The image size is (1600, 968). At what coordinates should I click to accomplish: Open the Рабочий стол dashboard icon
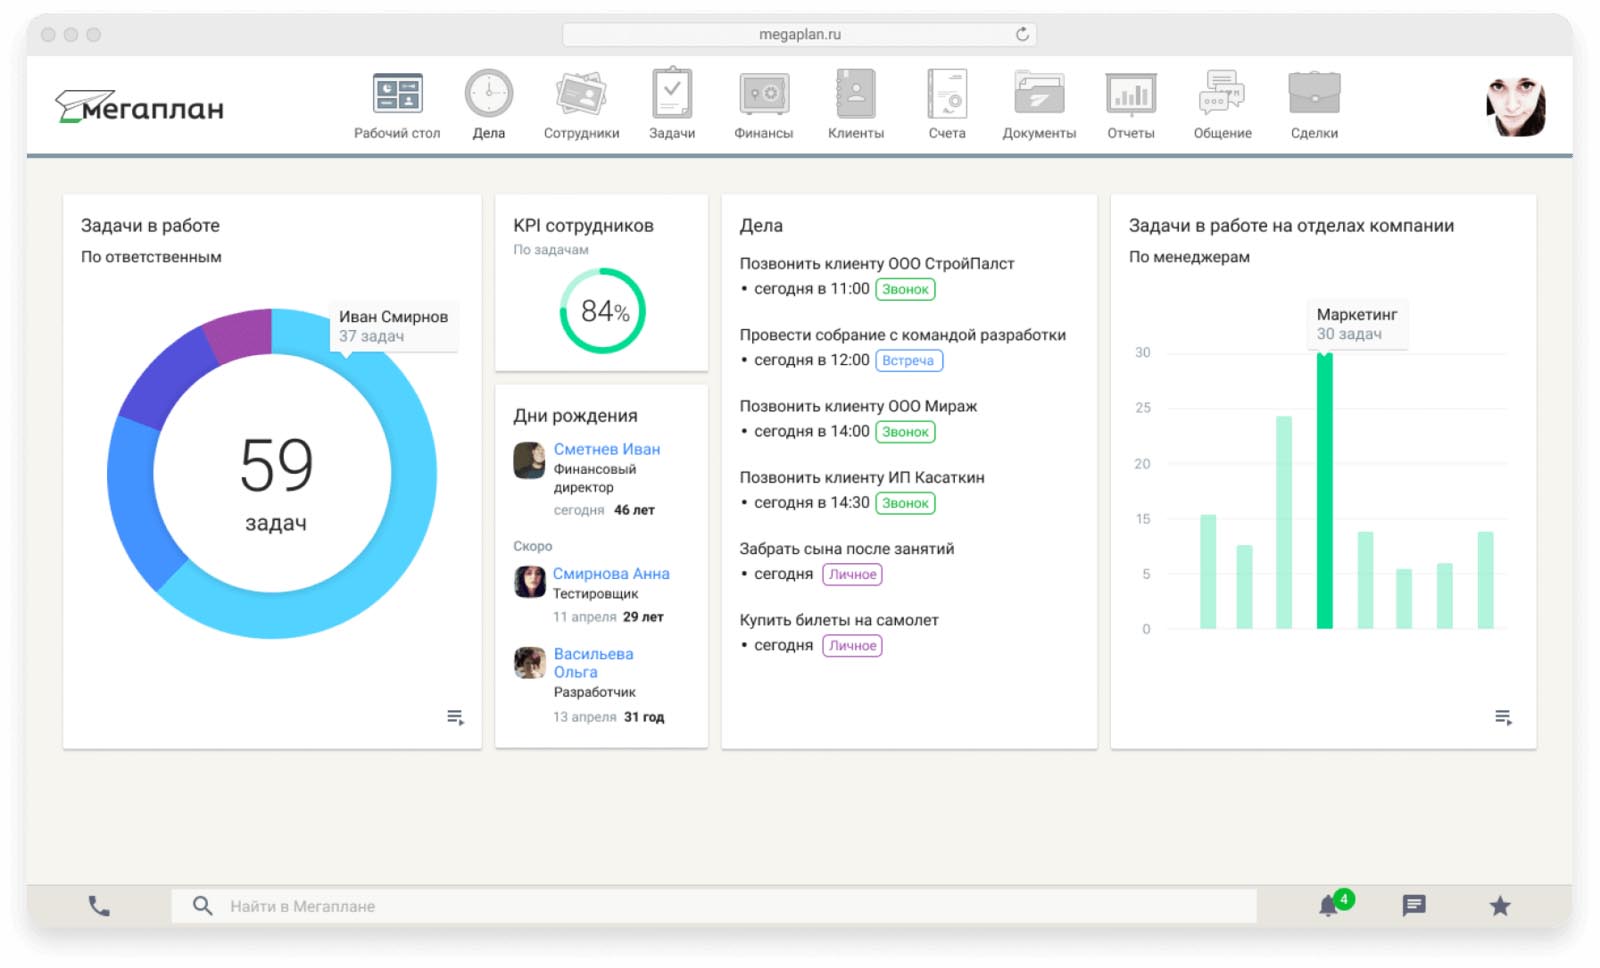[397, 94]
